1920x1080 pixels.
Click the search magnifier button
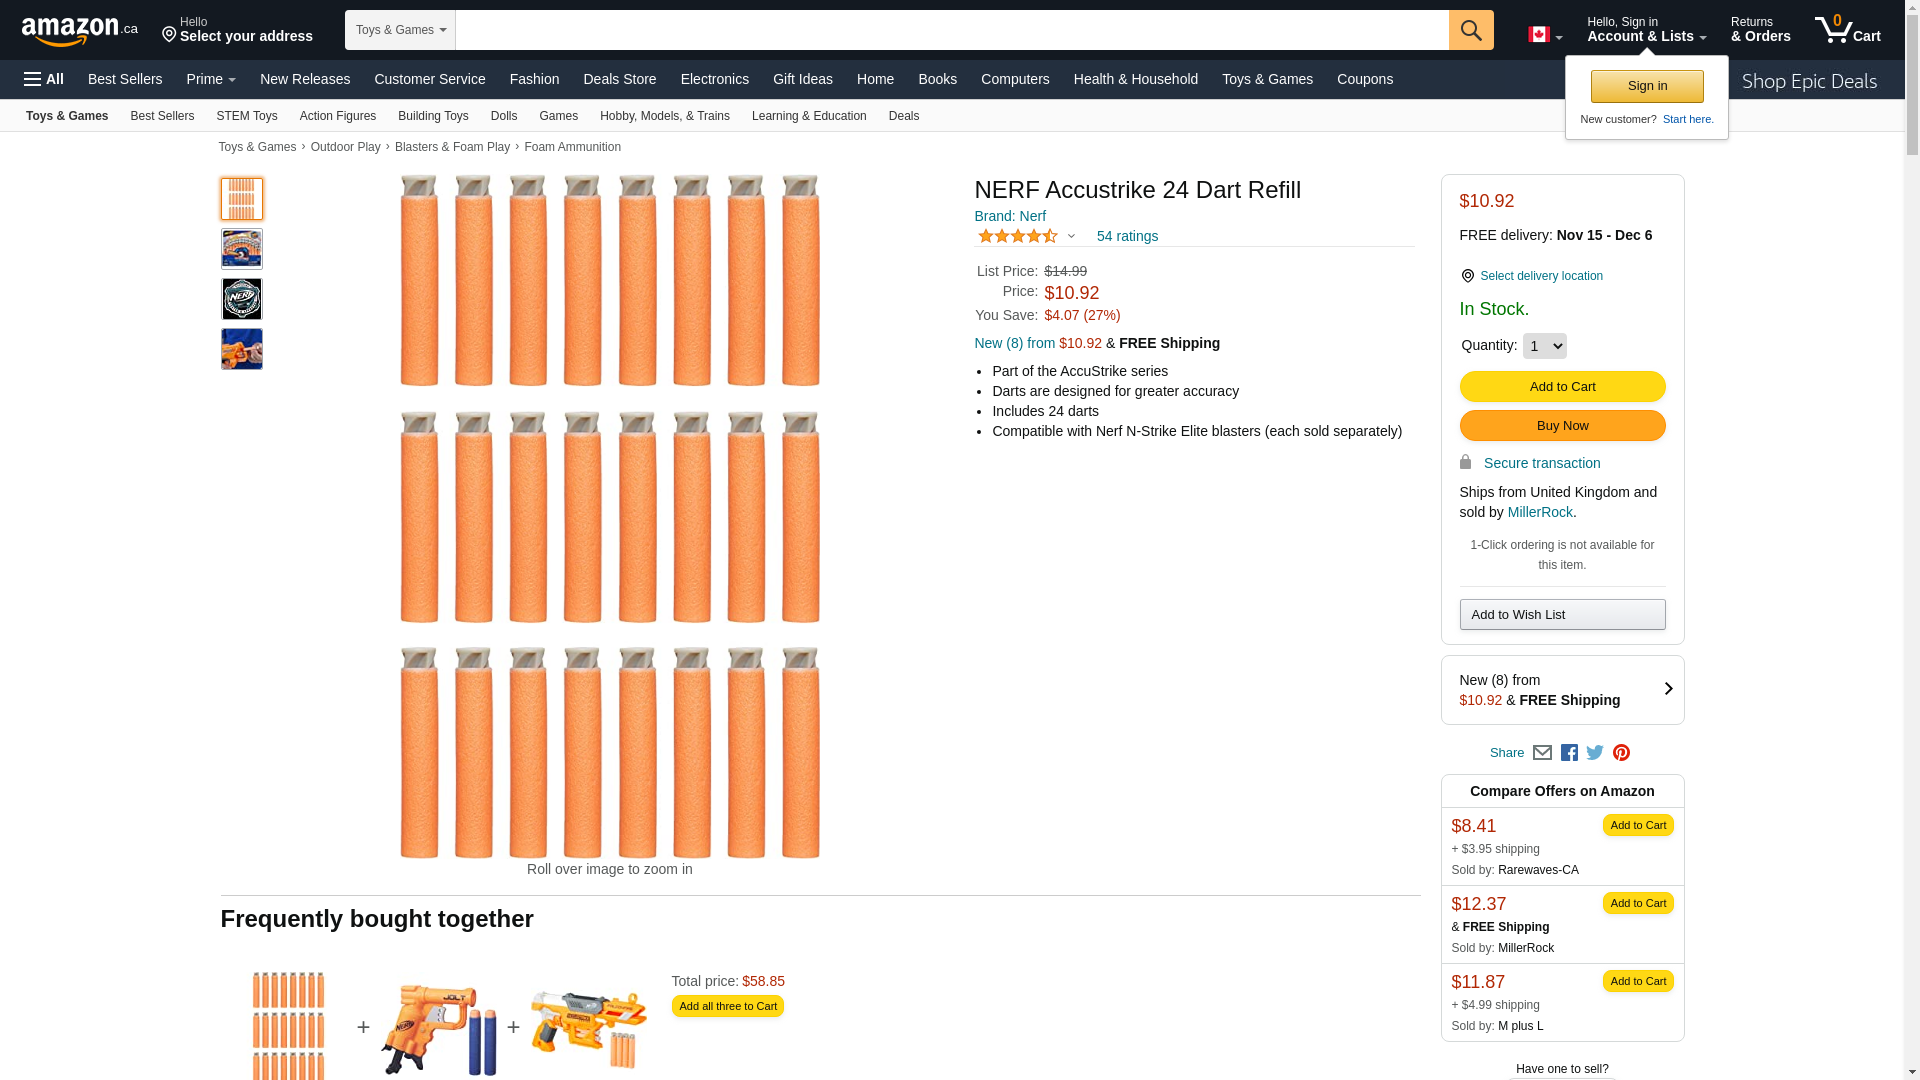[x=1470, y=30]
